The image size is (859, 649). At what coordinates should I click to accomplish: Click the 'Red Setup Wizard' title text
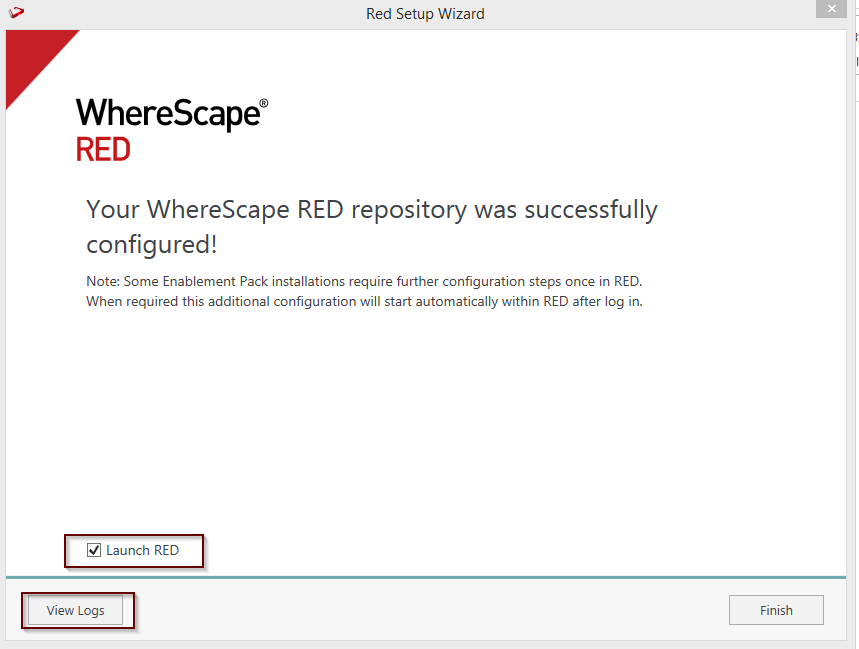[x=425, y=14]
